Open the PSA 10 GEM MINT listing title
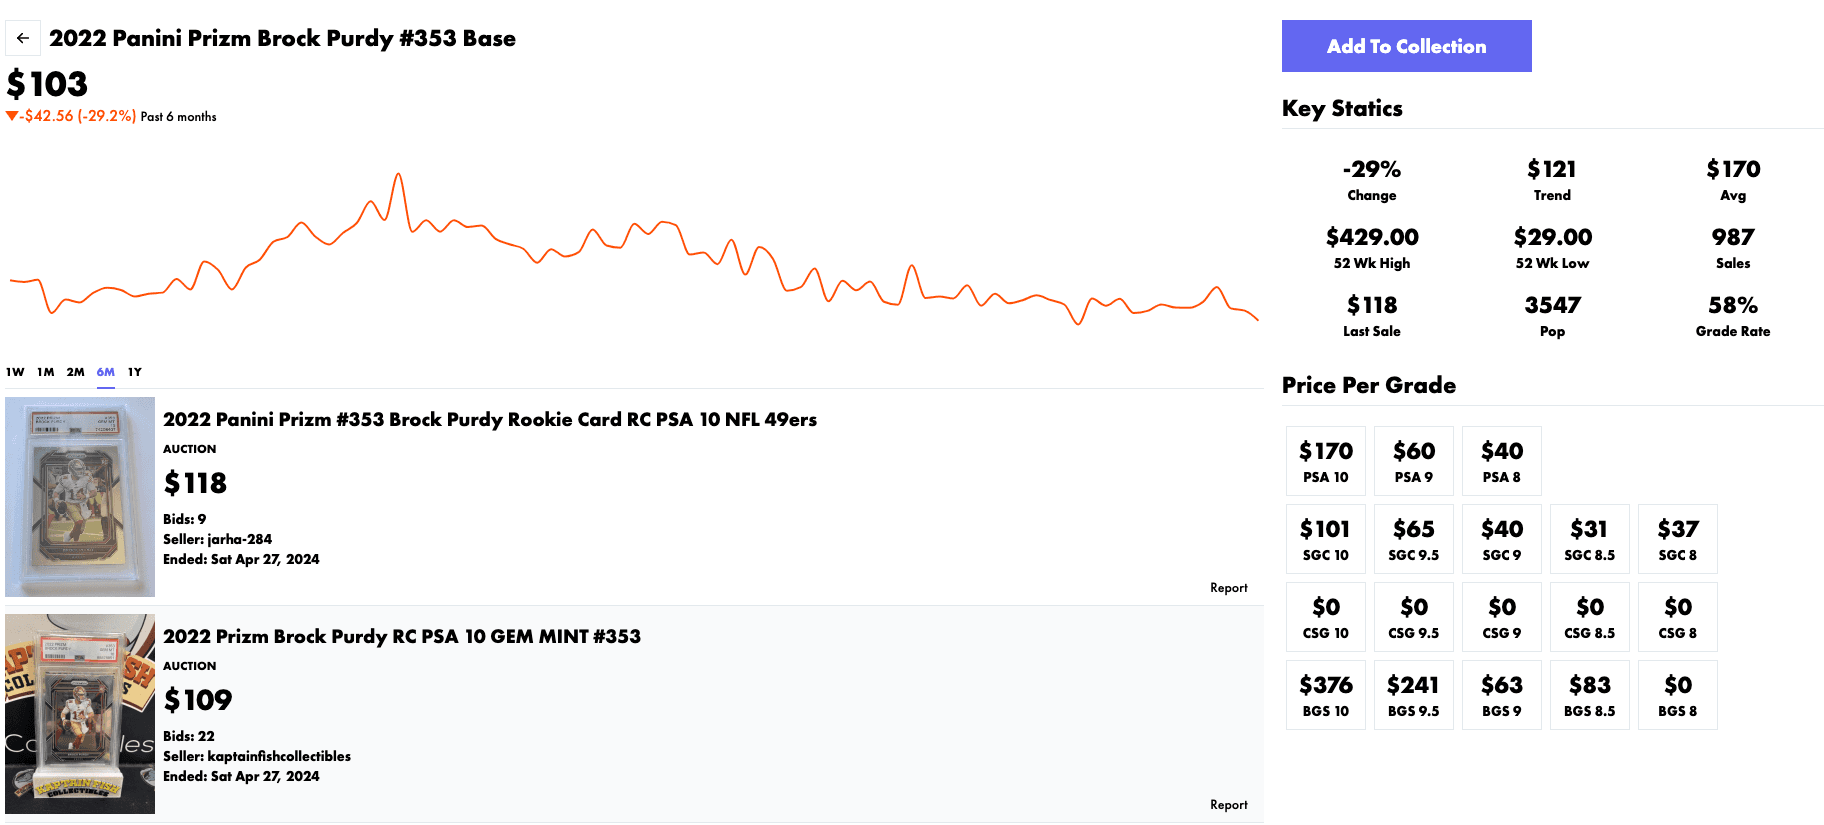Image resolution: width=1824 pixels, height=825 pixels. point(402,637)
